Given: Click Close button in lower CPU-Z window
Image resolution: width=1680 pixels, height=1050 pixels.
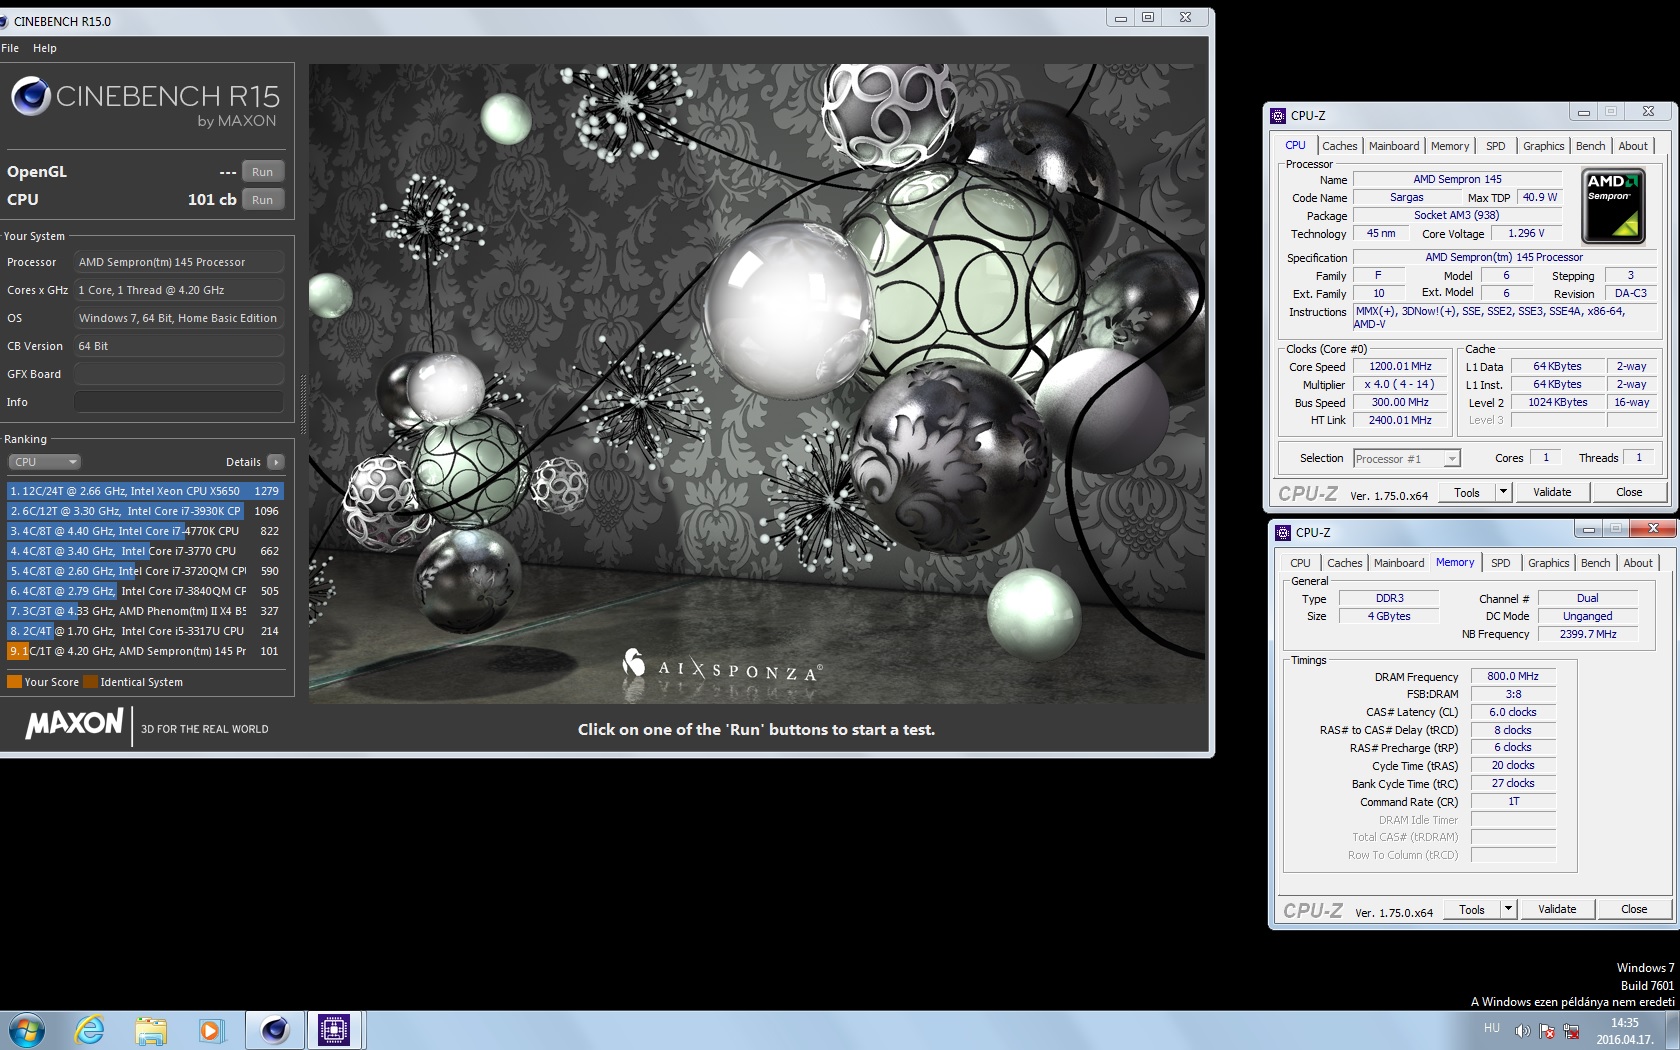Looking at the screenshot, I should coord(1634,909).
